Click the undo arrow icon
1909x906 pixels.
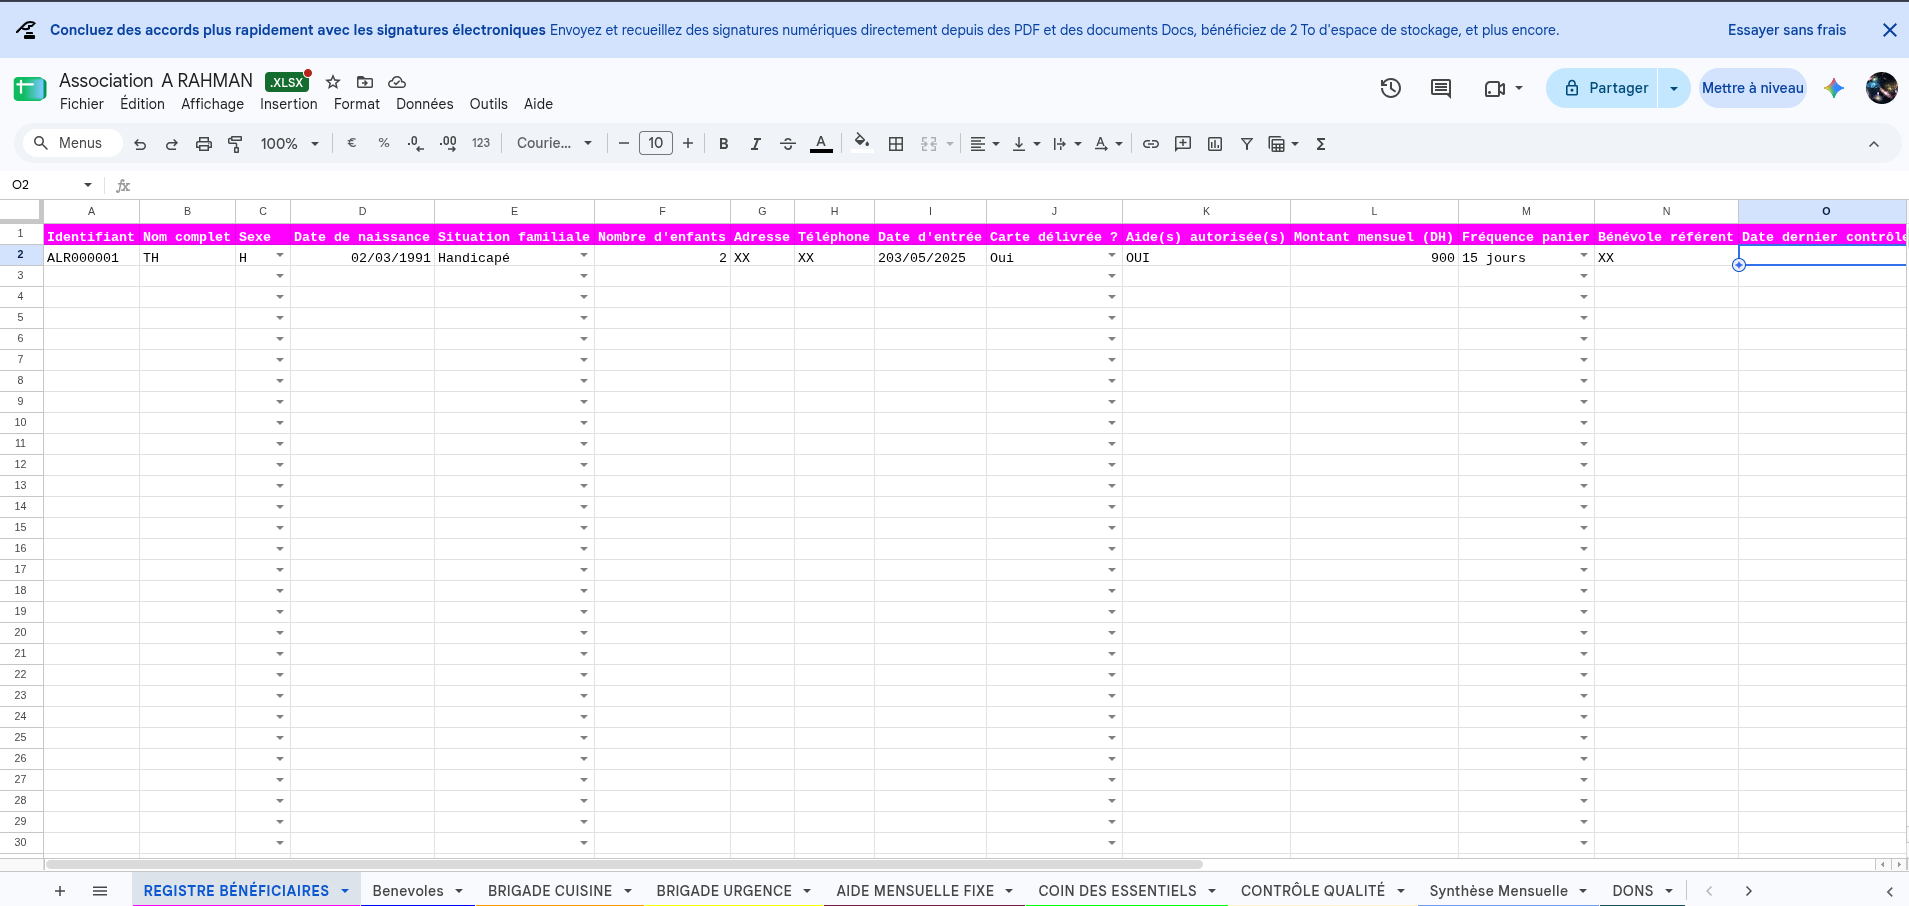[140, 144]
